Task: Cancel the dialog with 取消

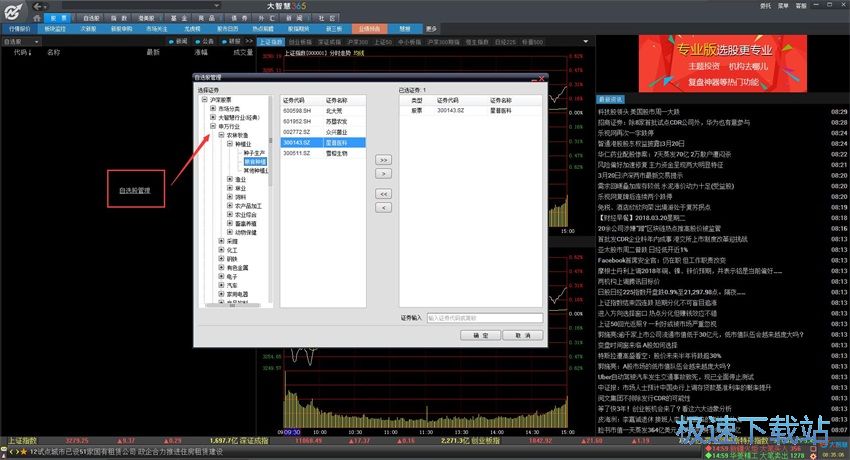Action: 523,335
